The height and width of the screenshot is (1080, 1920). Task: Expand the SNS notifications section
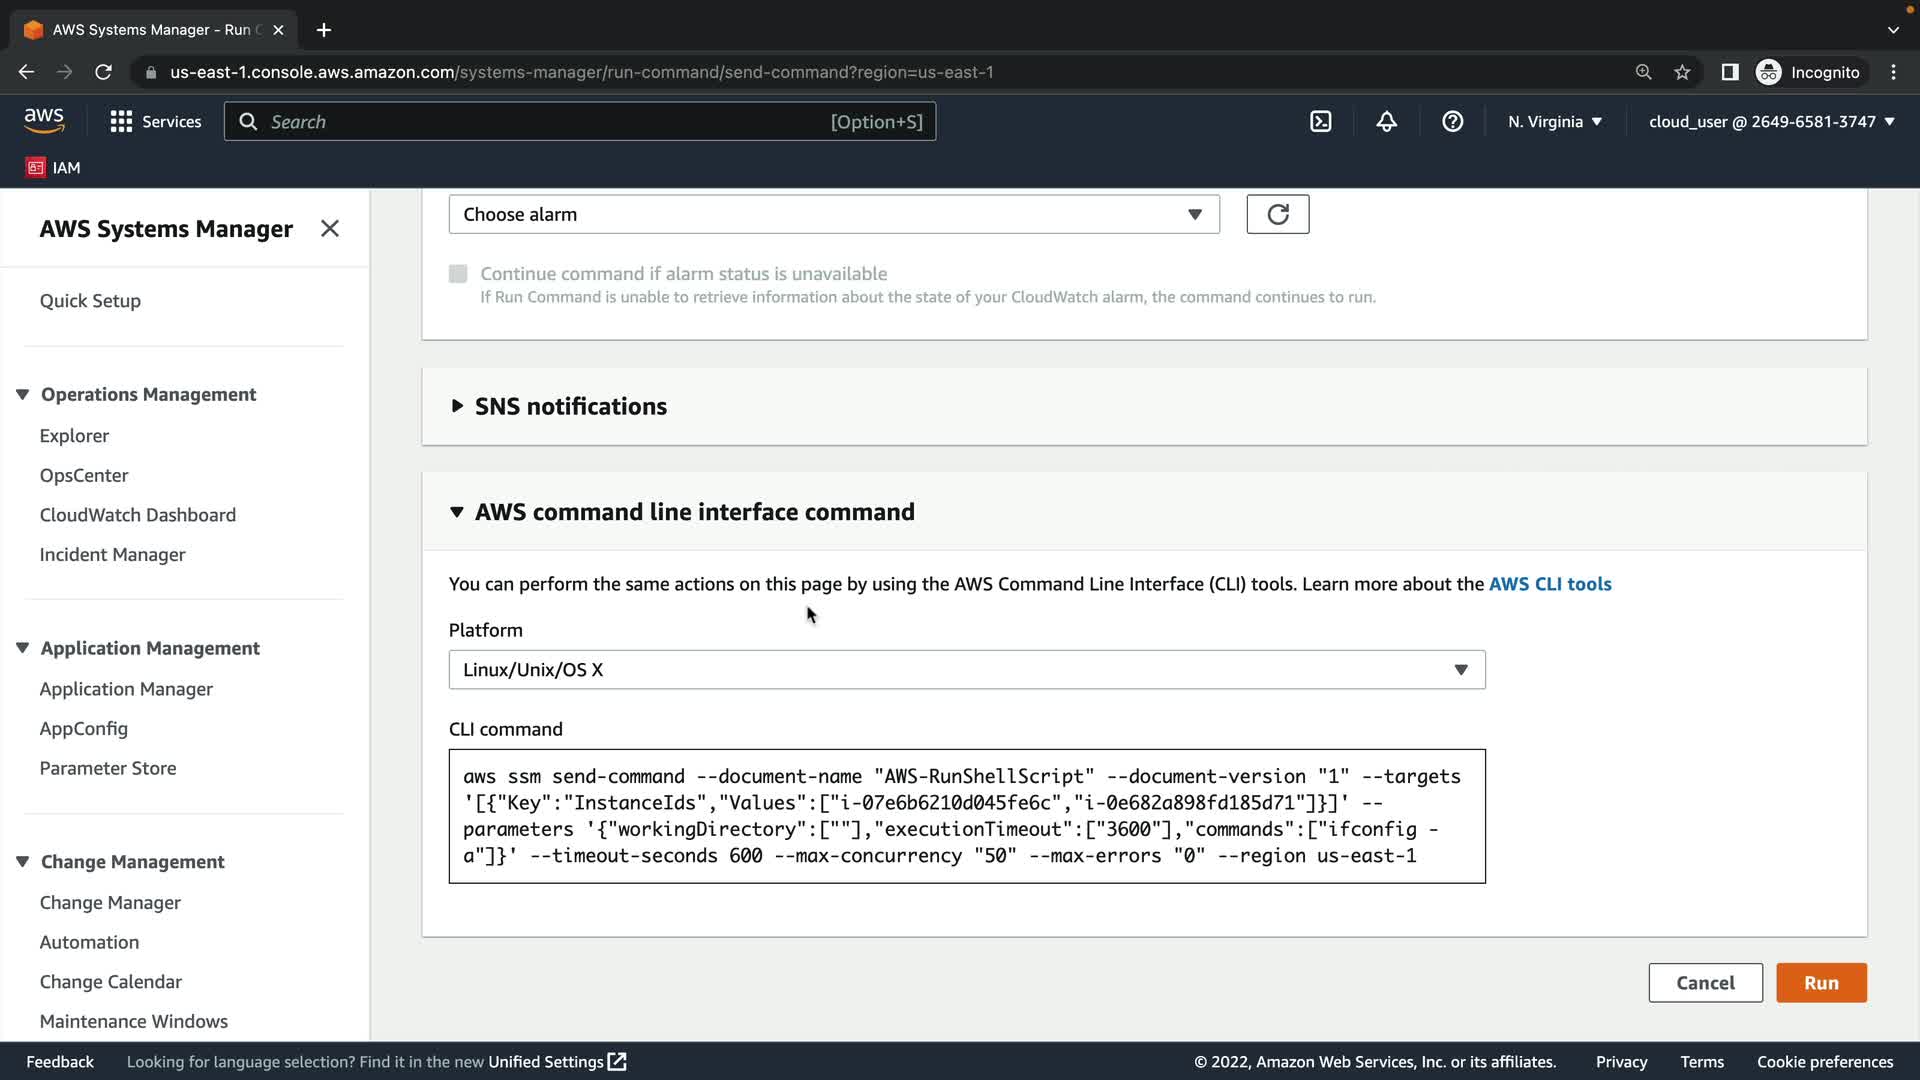[x=570, y=406]
